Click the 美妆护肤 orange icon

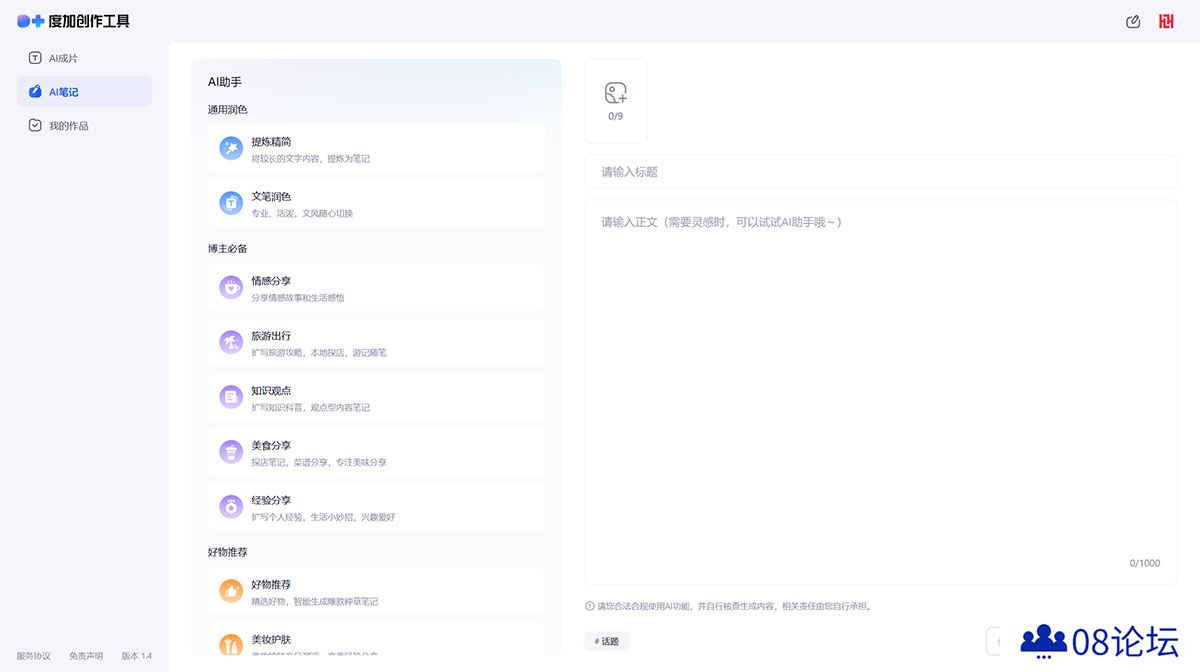pos(231,644)
